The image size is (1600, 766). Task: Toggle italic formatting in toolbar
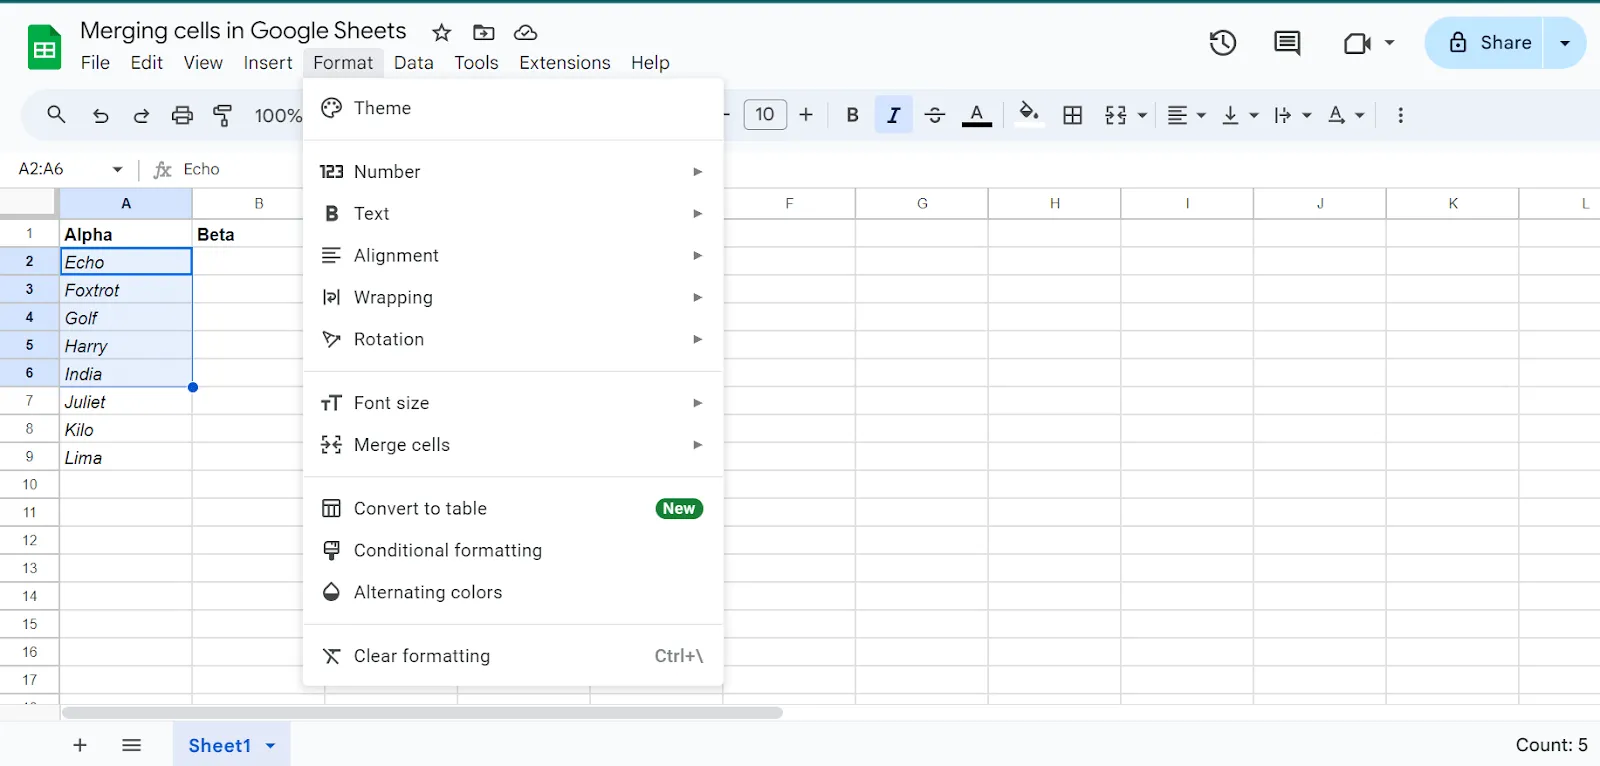tap(894, 115)
